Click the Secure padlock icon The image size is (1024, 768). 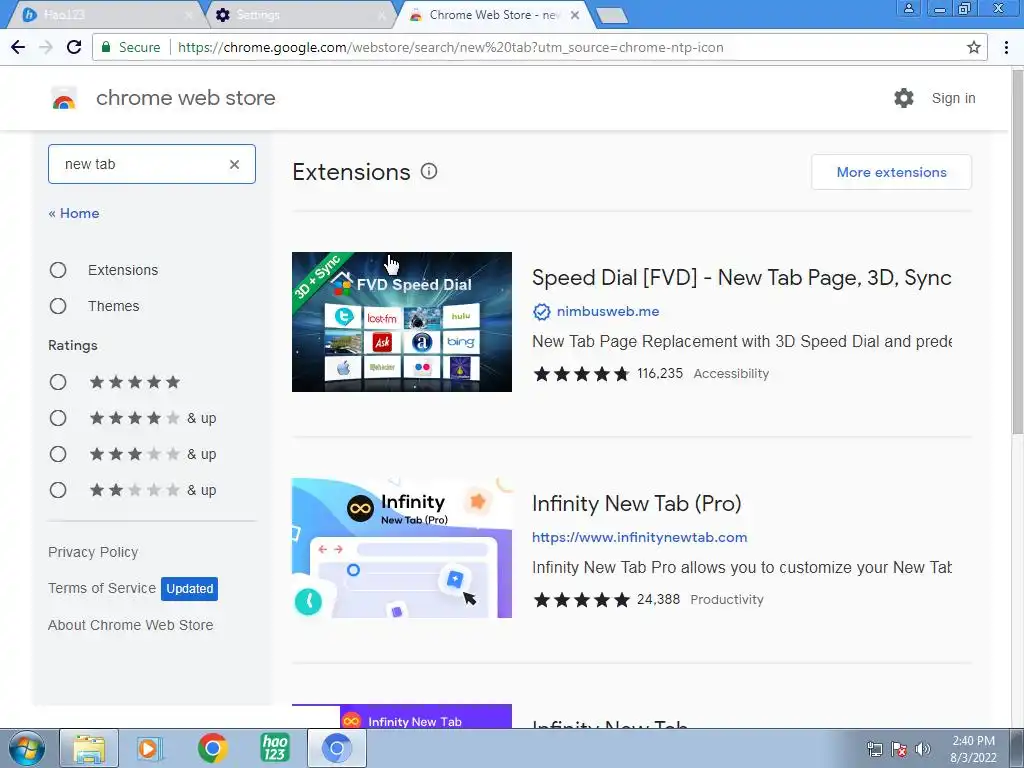[106, 47]
